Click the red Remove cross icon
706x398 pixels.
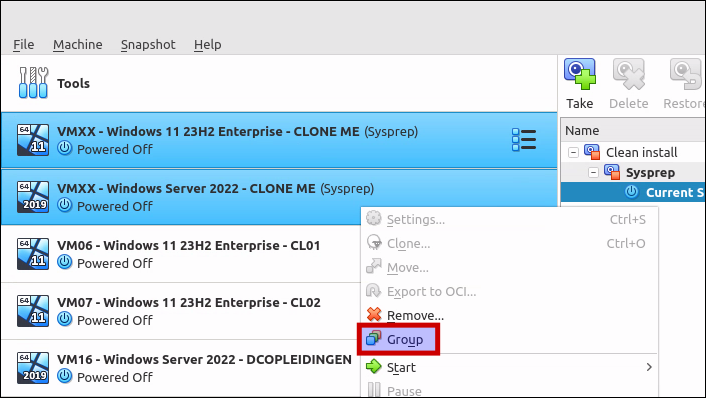[x=374, y=315]
